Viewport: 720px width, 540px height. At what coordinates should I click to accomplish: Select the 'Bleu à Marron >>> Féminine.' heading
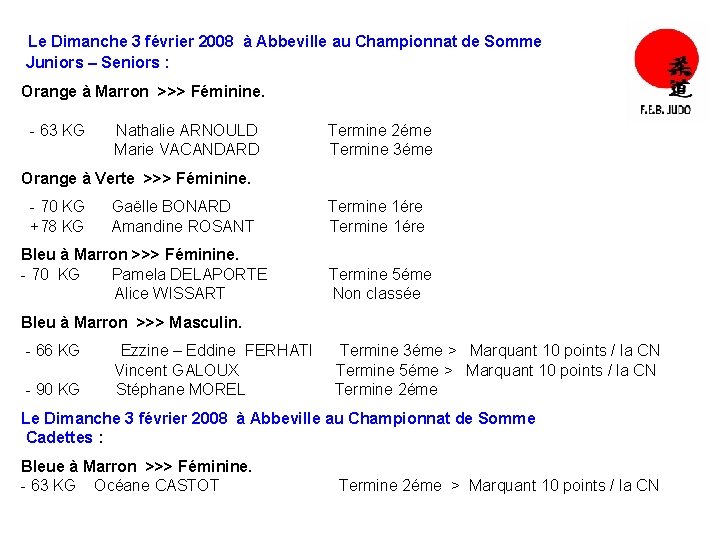[130, 255]
